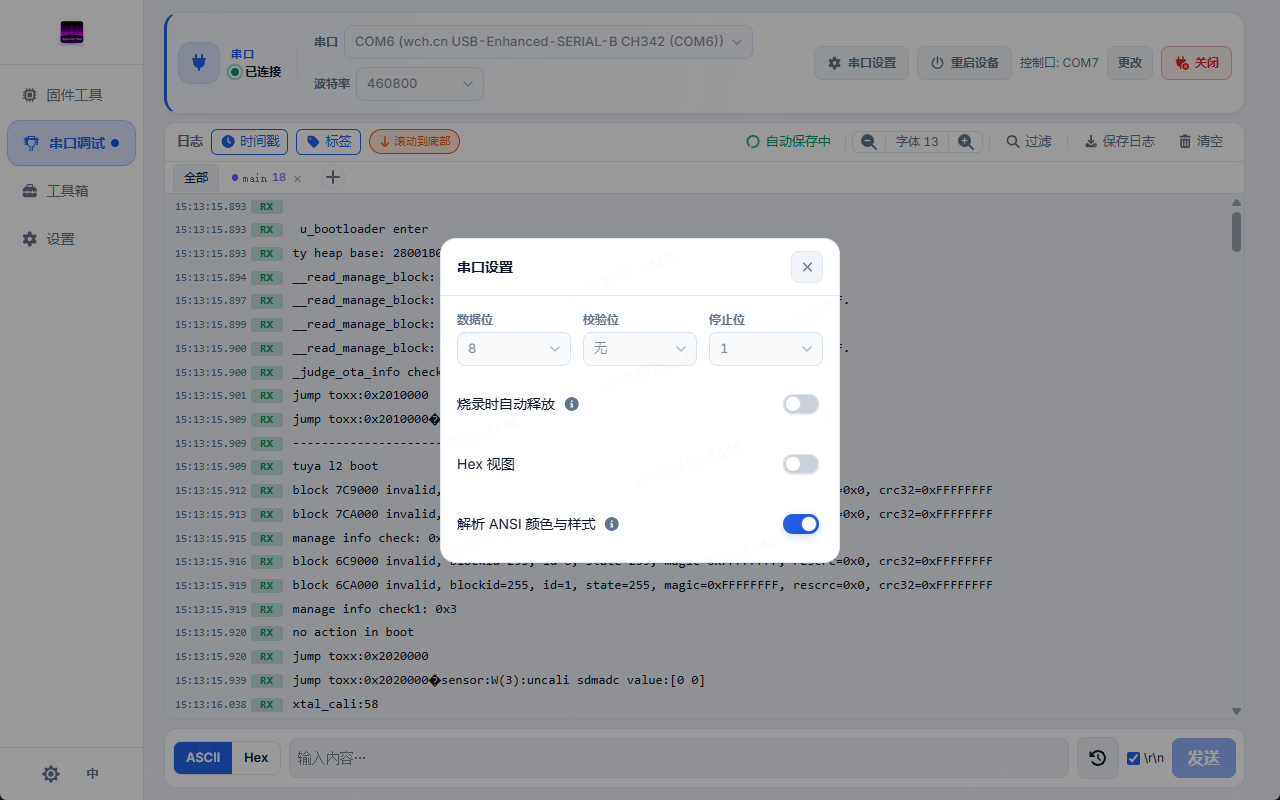
Task: Select 串口调试 in sidebar
Action: [72, 143]
